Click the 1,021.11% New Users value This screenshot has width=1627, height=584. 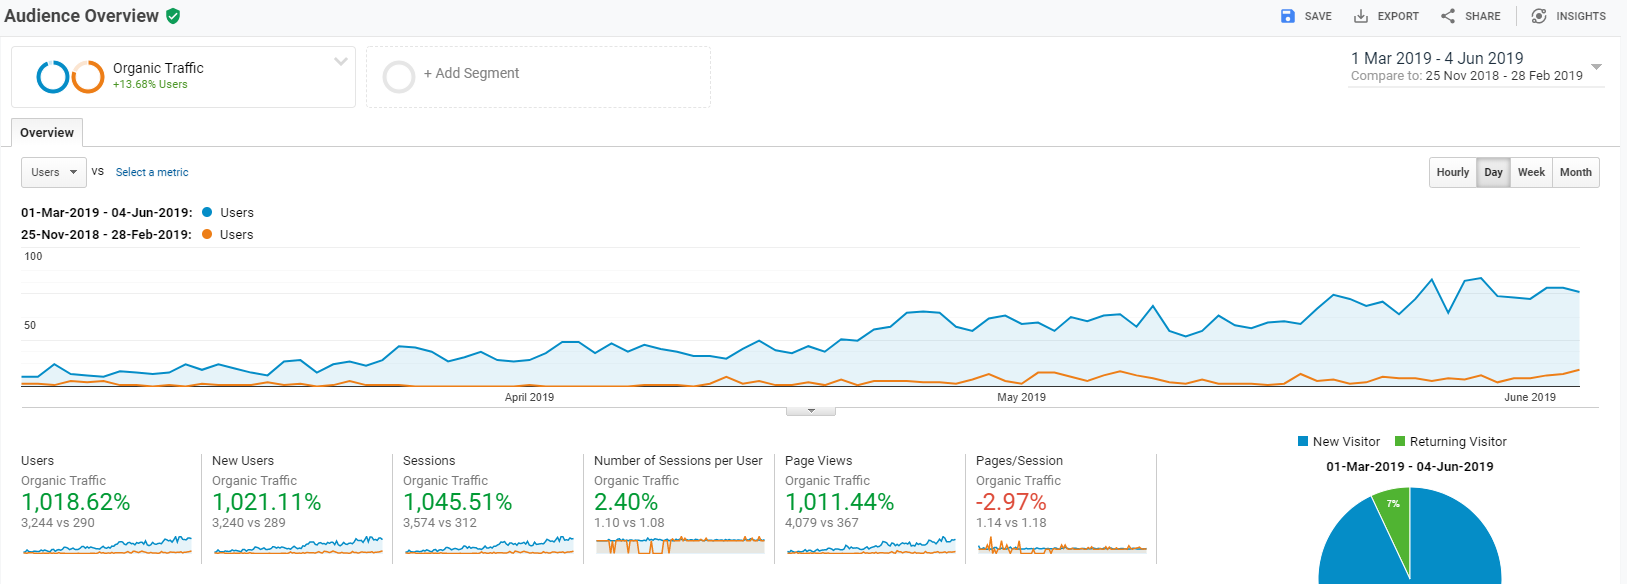pos(267,502)
